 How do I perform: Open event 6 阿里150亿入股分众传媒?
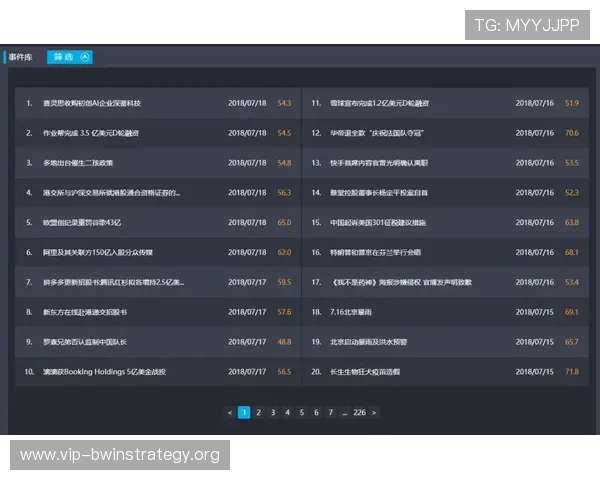98,253
